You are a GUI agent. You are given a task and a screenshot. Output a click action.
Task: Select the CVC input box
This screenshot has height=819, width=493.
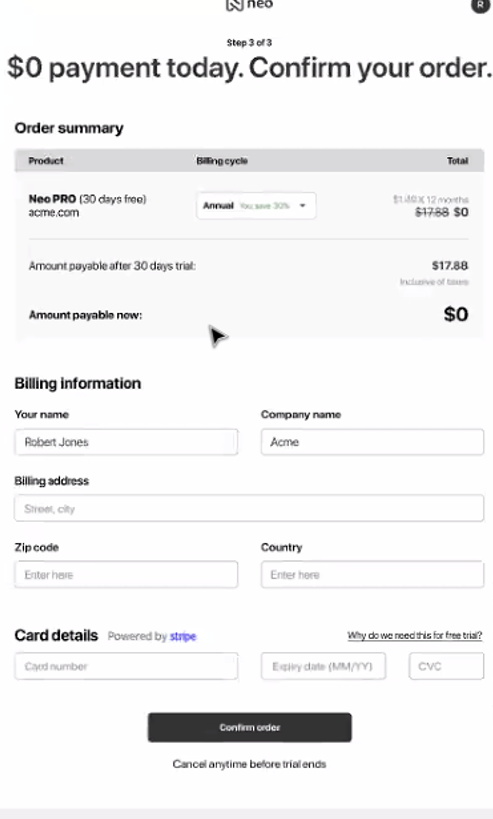click(447, 666)
